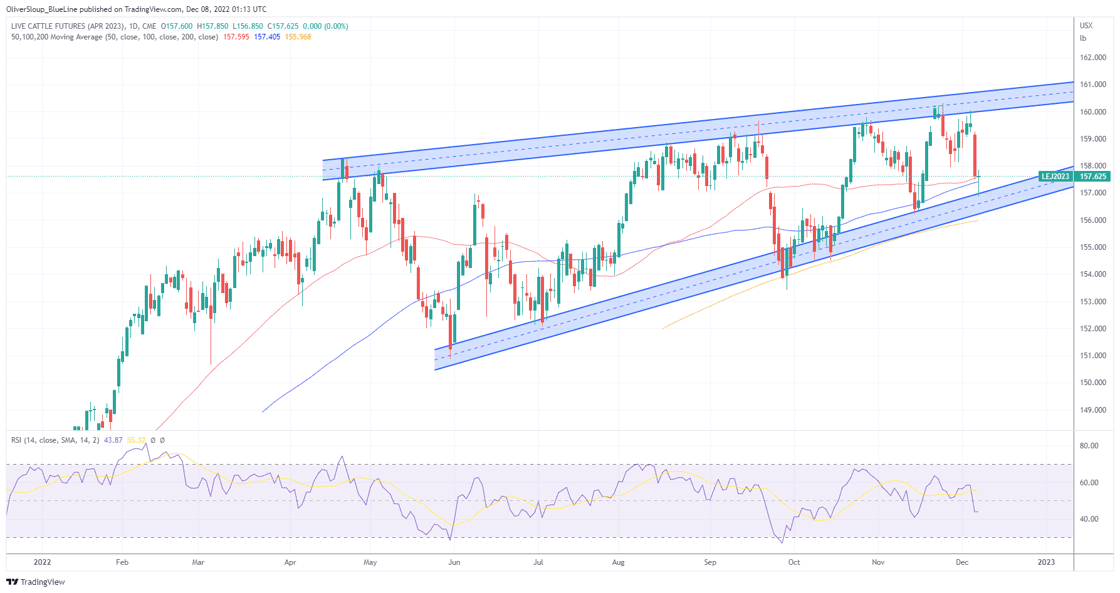Screen dimensions: 1120x593
Task: Click the blue 157.405 moving average value
Action: click(267, 36)
